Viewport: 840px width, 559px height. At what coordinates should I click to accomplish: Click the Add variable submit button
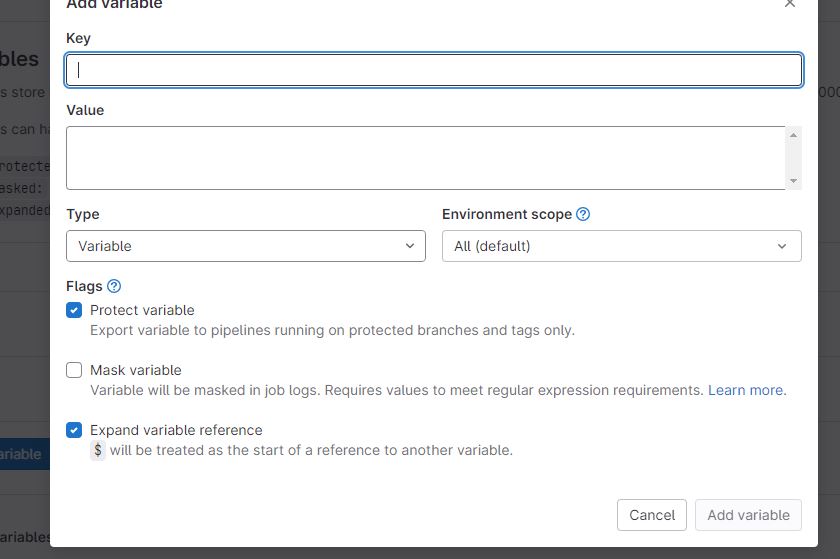coord(748,515)
